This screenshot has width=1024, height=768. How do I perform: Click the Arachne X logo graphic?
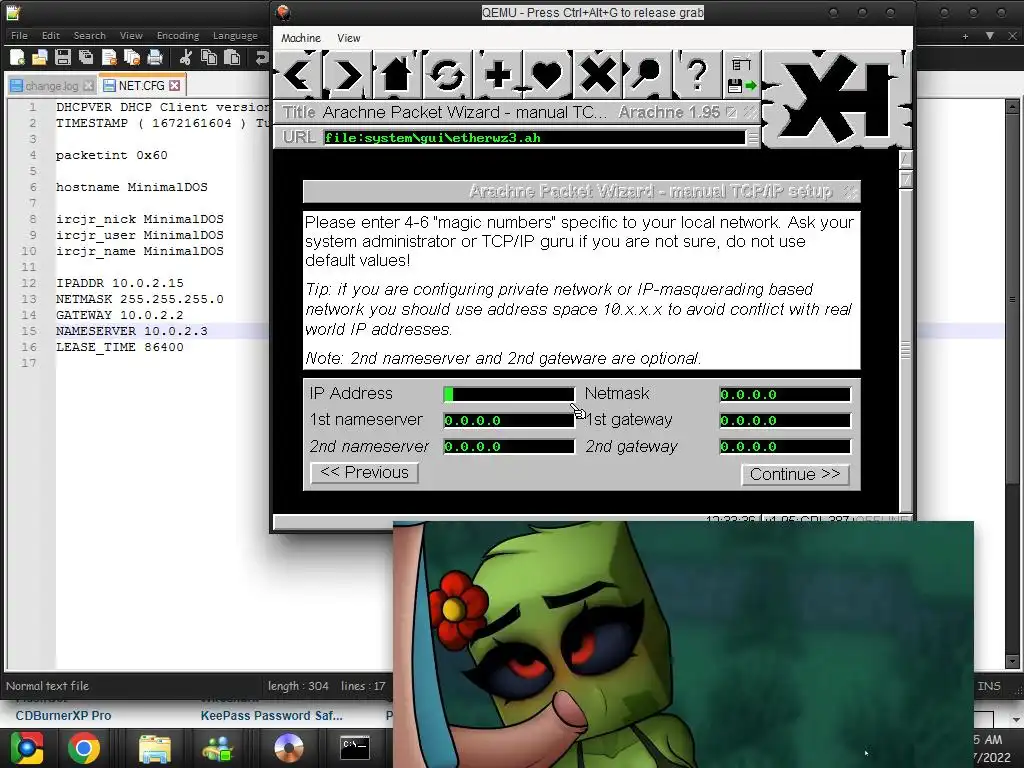pyautogui.click(x=837, y=99)
